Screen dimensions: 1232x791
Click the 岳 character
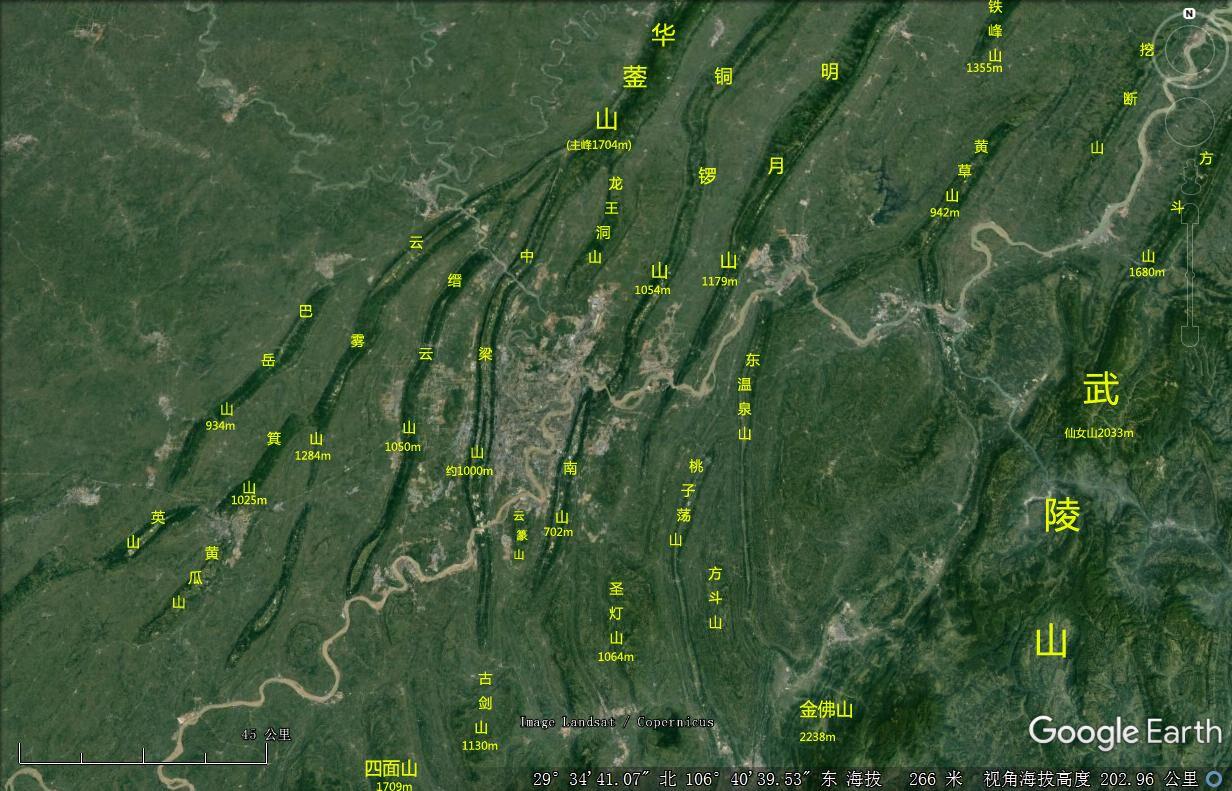(x=268, y=360)
